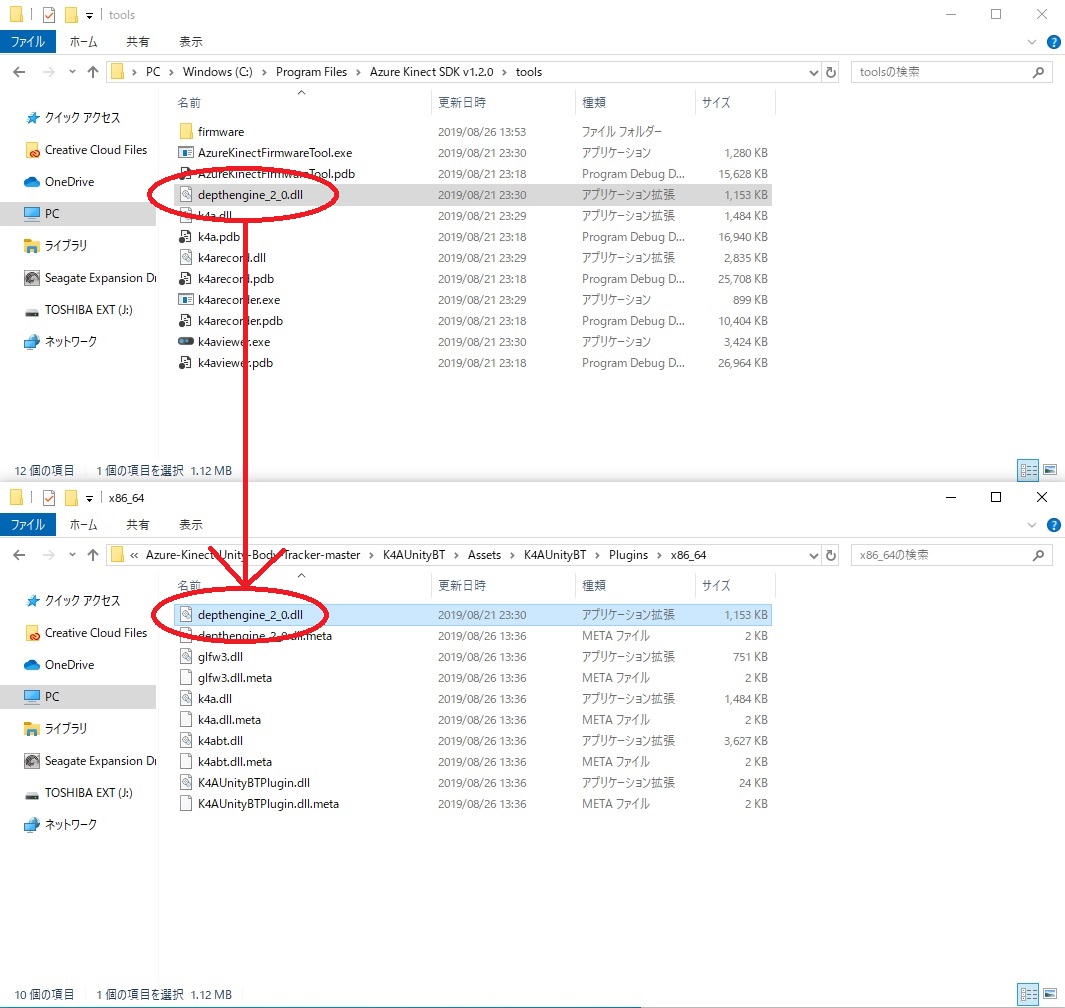Click new folder icon in x86_64 title bar
The image size is (1065, 1008).
[71, 498]
